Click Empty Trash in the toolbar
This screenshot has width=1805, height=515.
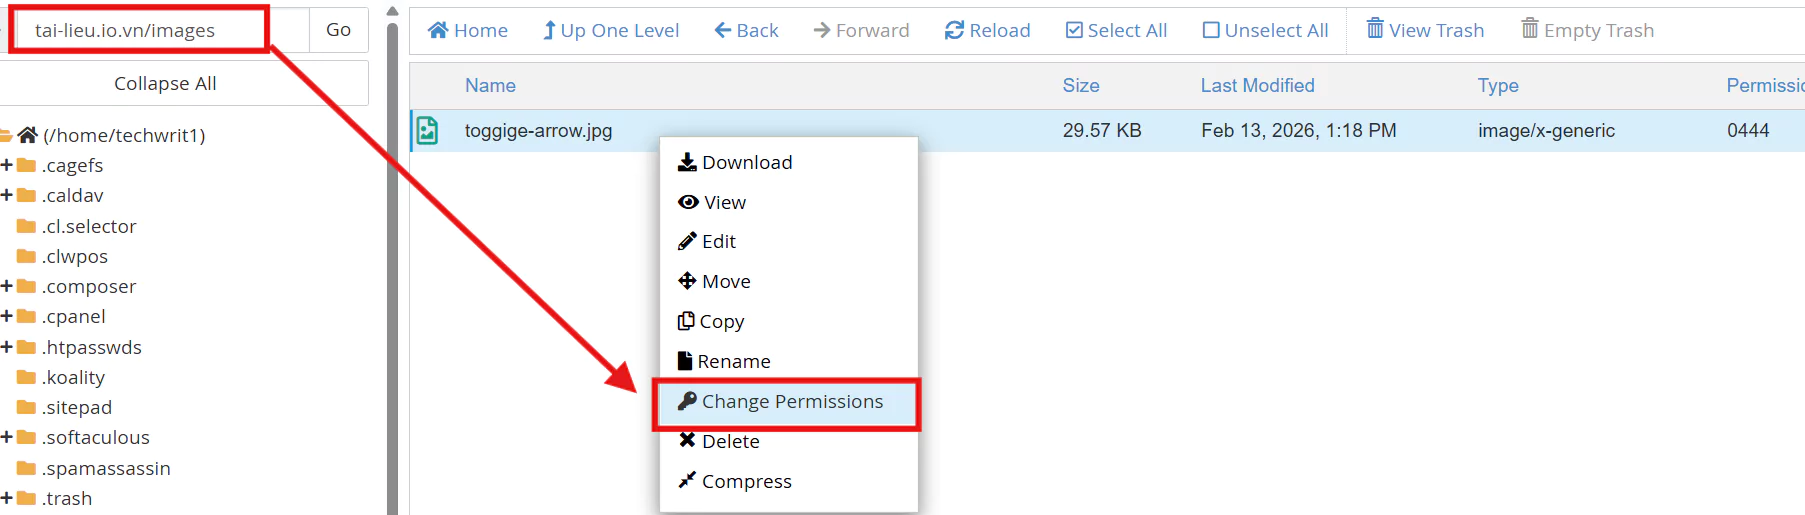[1587, 30]
